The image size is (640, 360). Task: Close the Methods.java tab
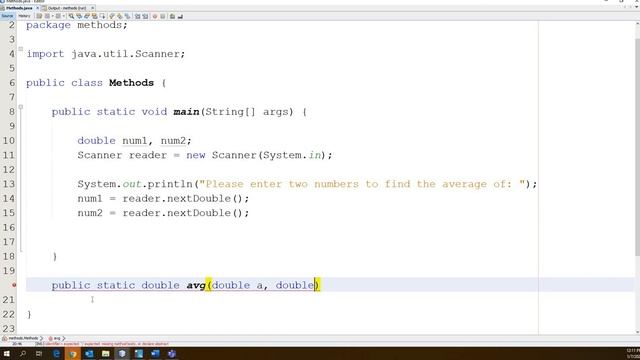pyautogui.click(x=37, y=8)
